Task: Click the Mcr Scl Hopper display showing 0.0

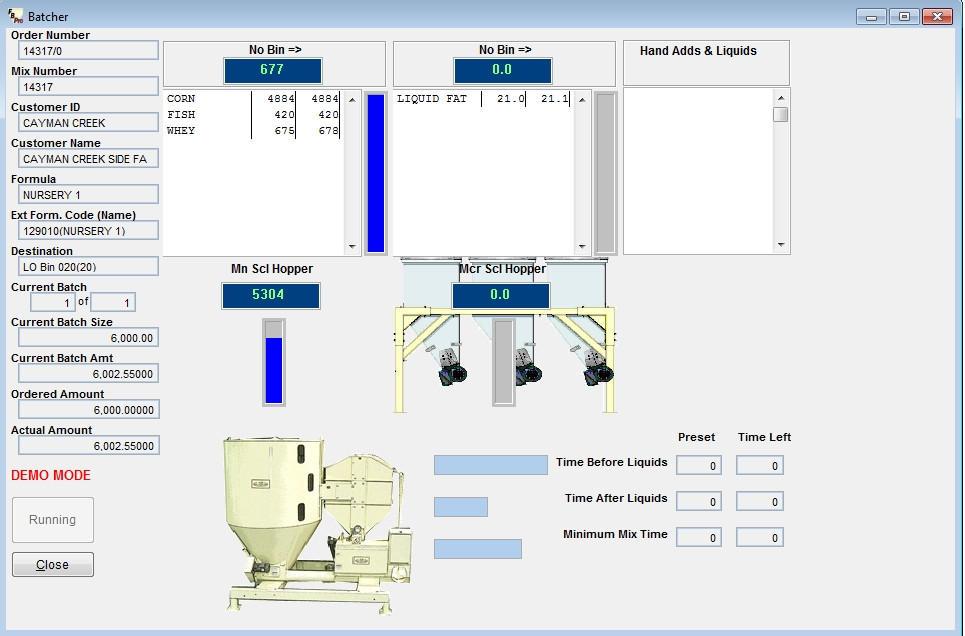Action: pos(502,296)
